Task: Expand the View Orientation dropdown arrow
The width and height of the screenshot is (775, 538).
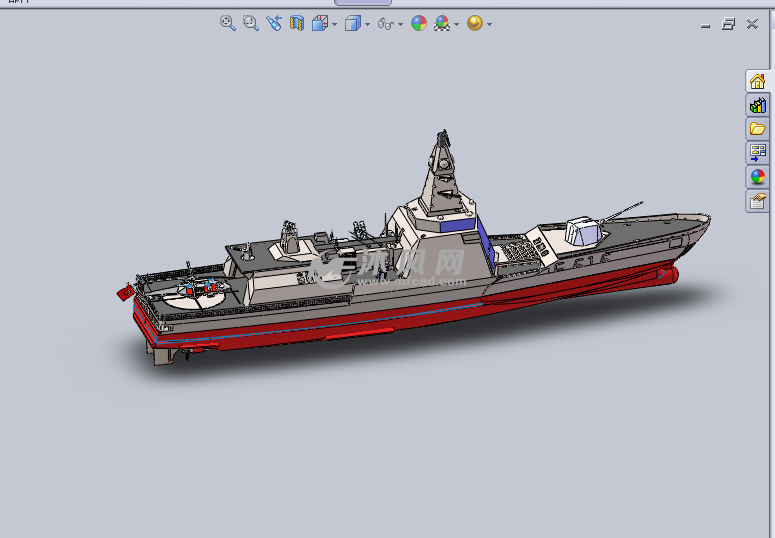Action: point(335,24)
